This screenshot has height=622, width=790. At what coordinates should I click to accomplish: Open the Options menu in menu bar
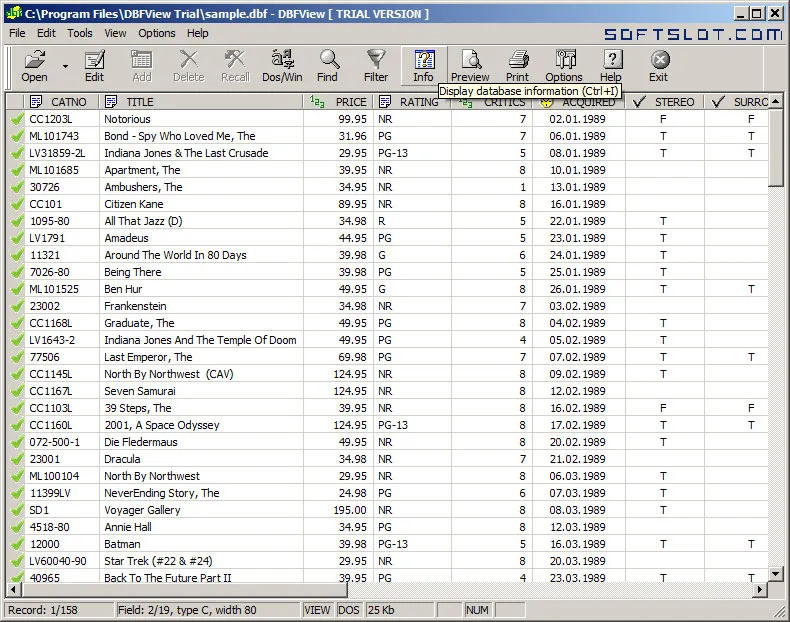pos(157,33)
